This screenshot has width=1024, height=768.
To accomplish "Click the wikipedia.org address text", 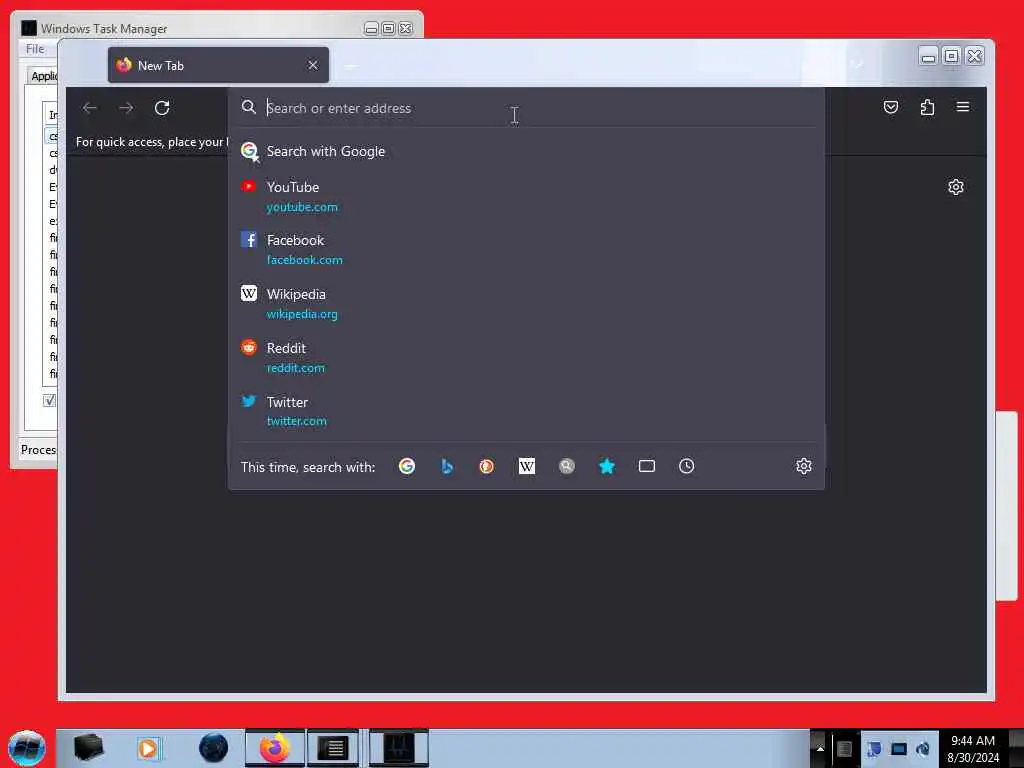I will [302, 314].
